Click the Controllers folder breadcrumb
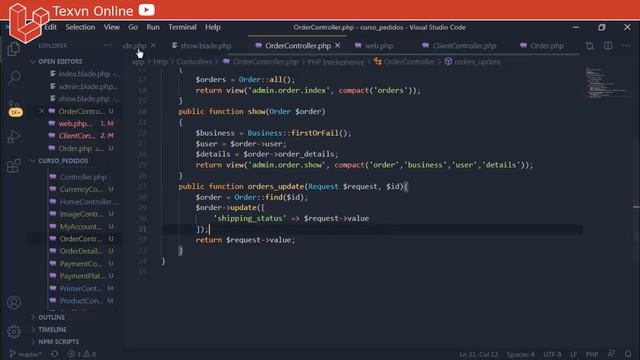This screenshot has height=360, width=640. pos(194,62)
